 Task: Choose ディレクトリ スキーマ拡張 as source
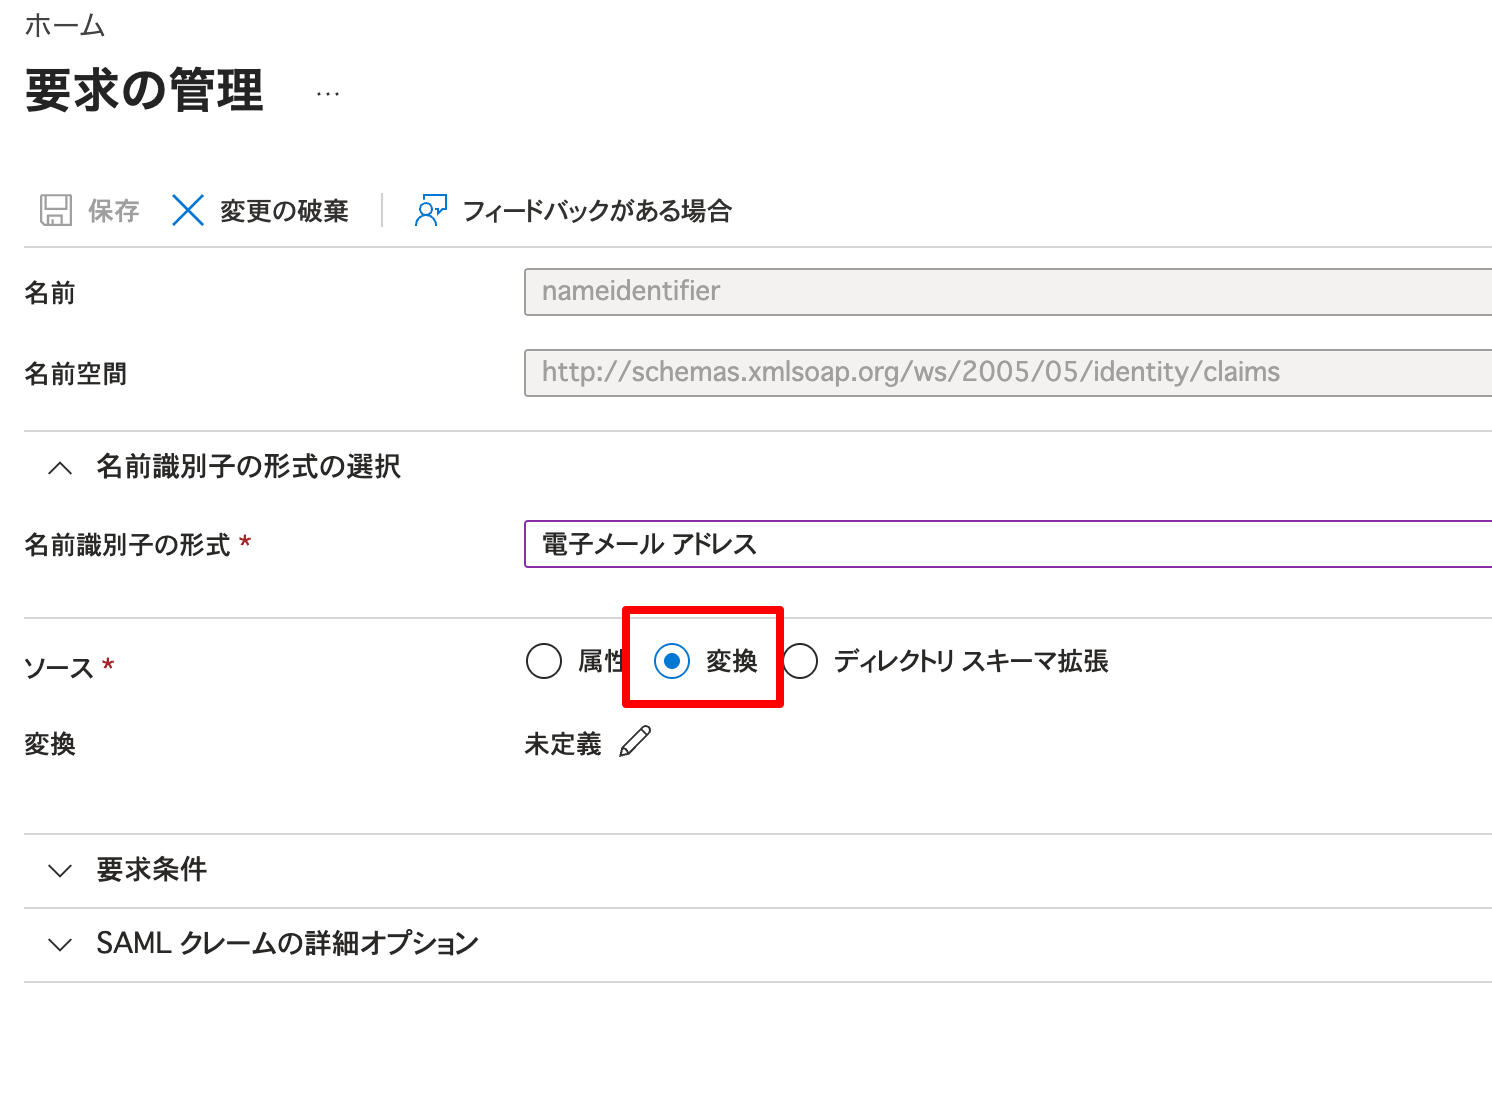[x=800, y=661]
